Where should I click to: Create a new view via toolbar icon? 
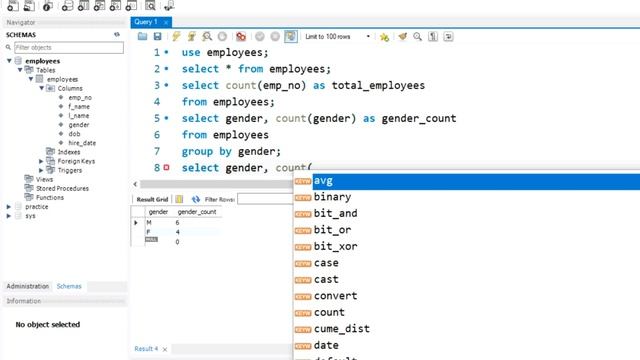pyautogui.click(x=99, y=6)
